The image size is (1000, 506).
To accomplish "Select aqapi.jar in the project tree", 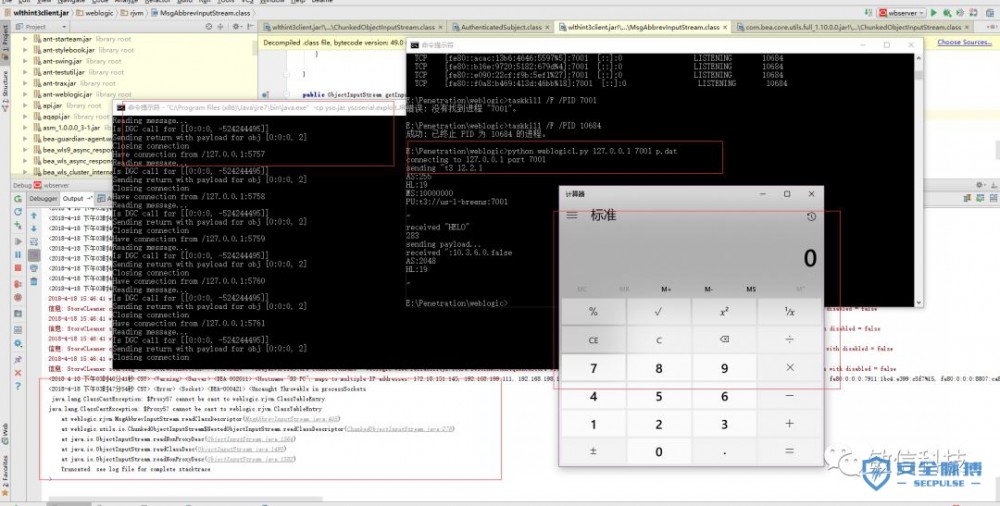I will click(56, 117).
